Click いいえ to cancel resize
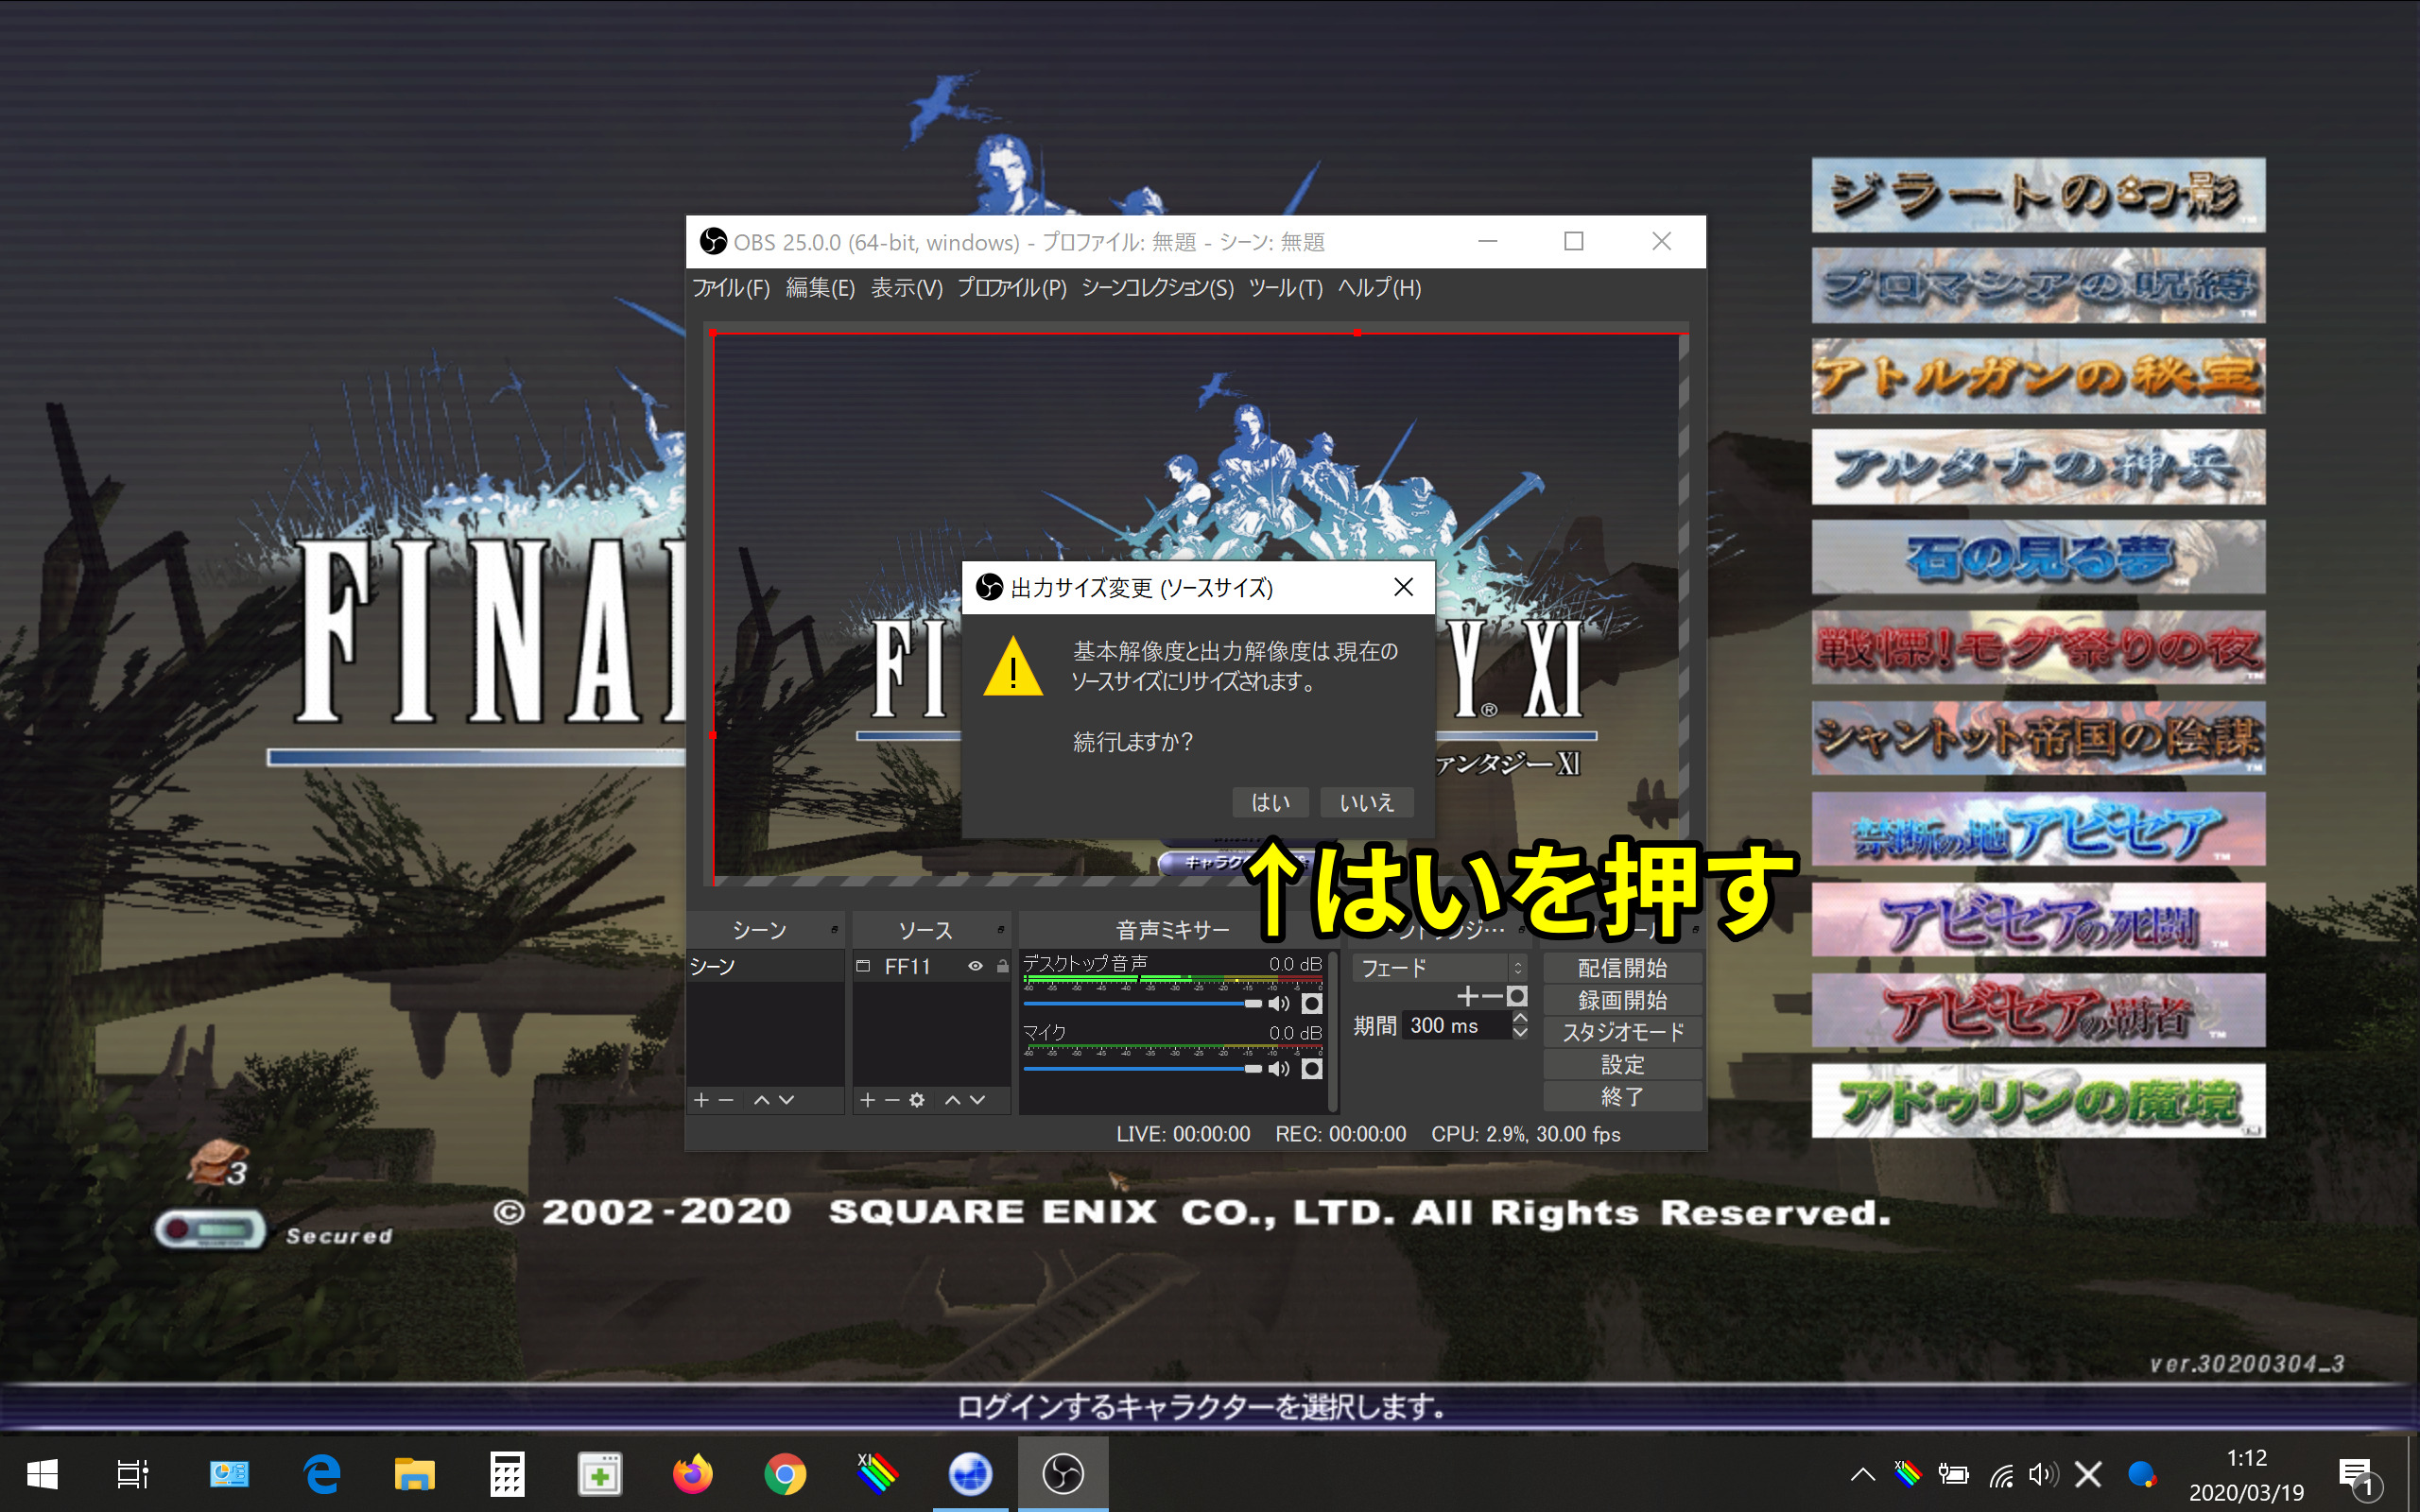 (x=1366, y=802)
